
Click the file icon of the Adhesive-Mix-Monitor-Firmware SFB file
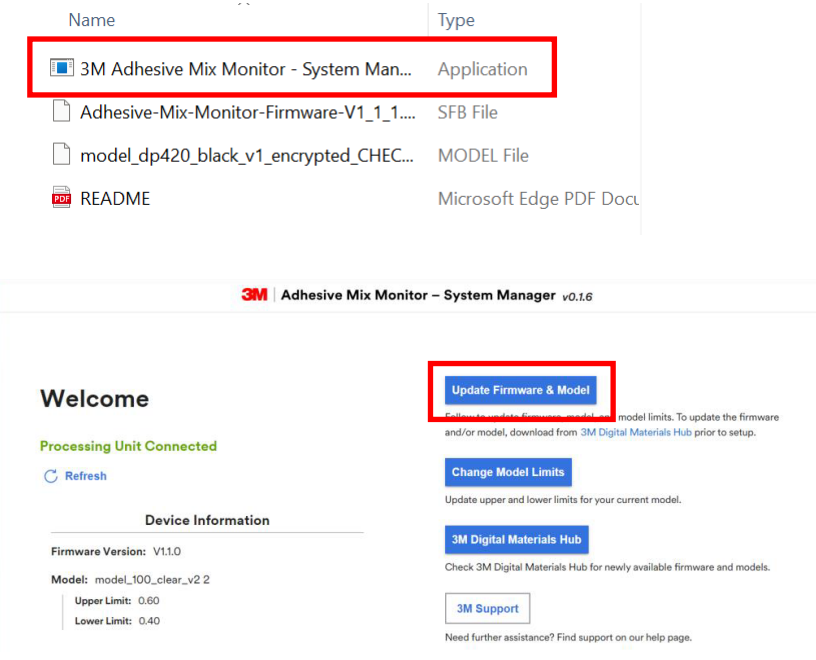click(x=61, y=110)
